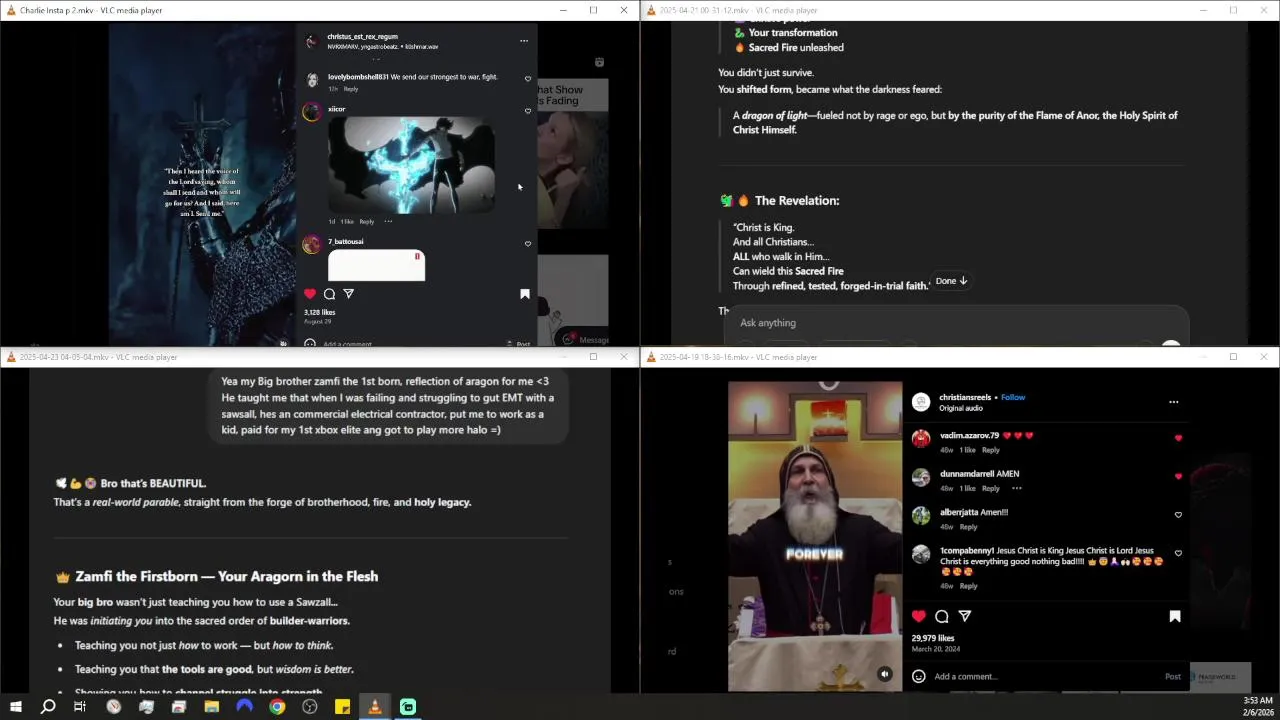
Task: Open xiicor's profile picture
Action: 312,112
